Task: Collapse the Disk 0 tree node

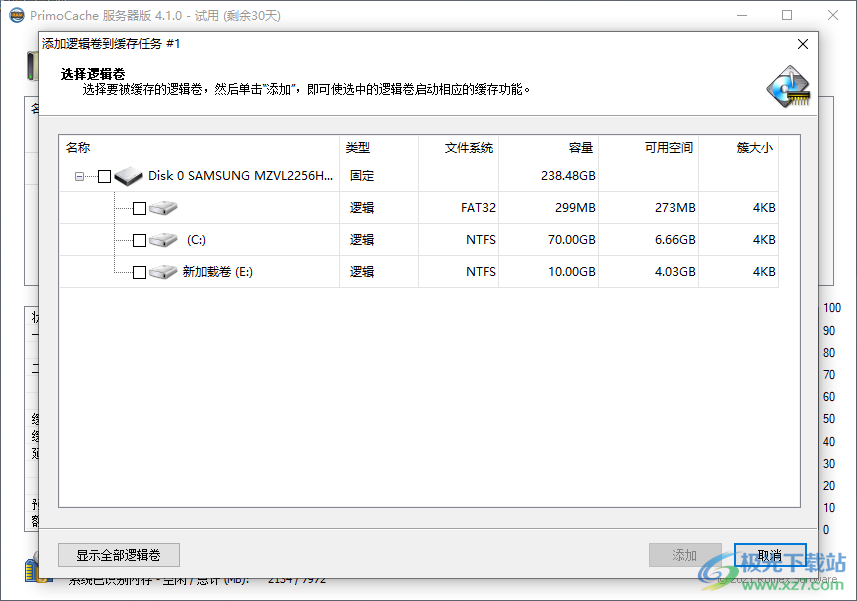Action: pyautogui.click(x=79, y=176)
